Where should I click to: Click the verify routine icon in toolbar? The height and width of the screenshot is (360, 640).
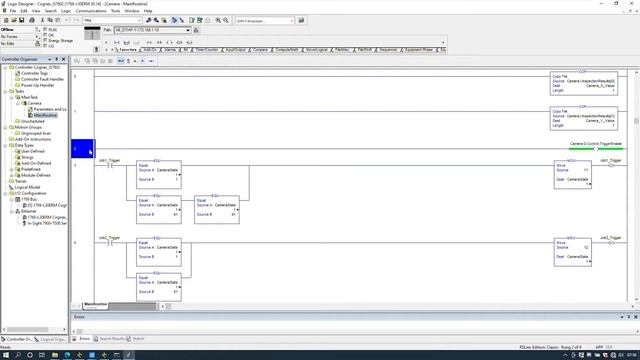coord(191,20)
